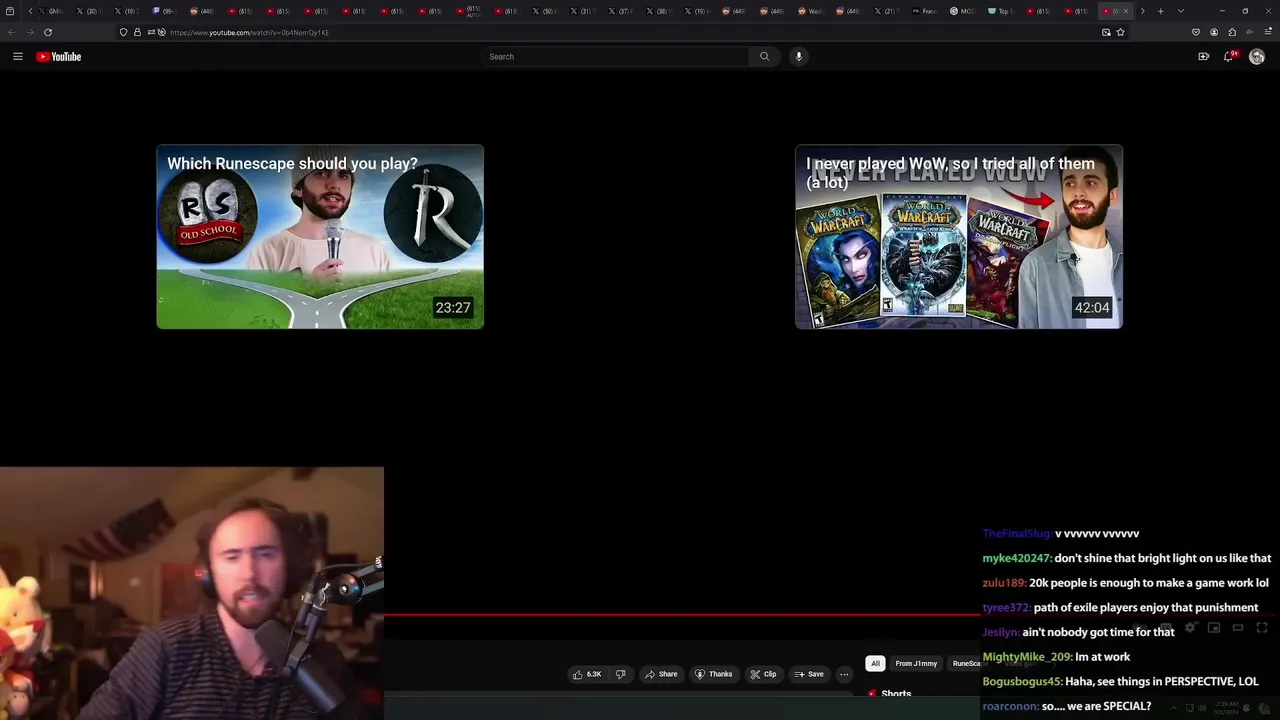1280x720 pixels.
Task: Reload the page in Firefox
Action: coord(47,32)
